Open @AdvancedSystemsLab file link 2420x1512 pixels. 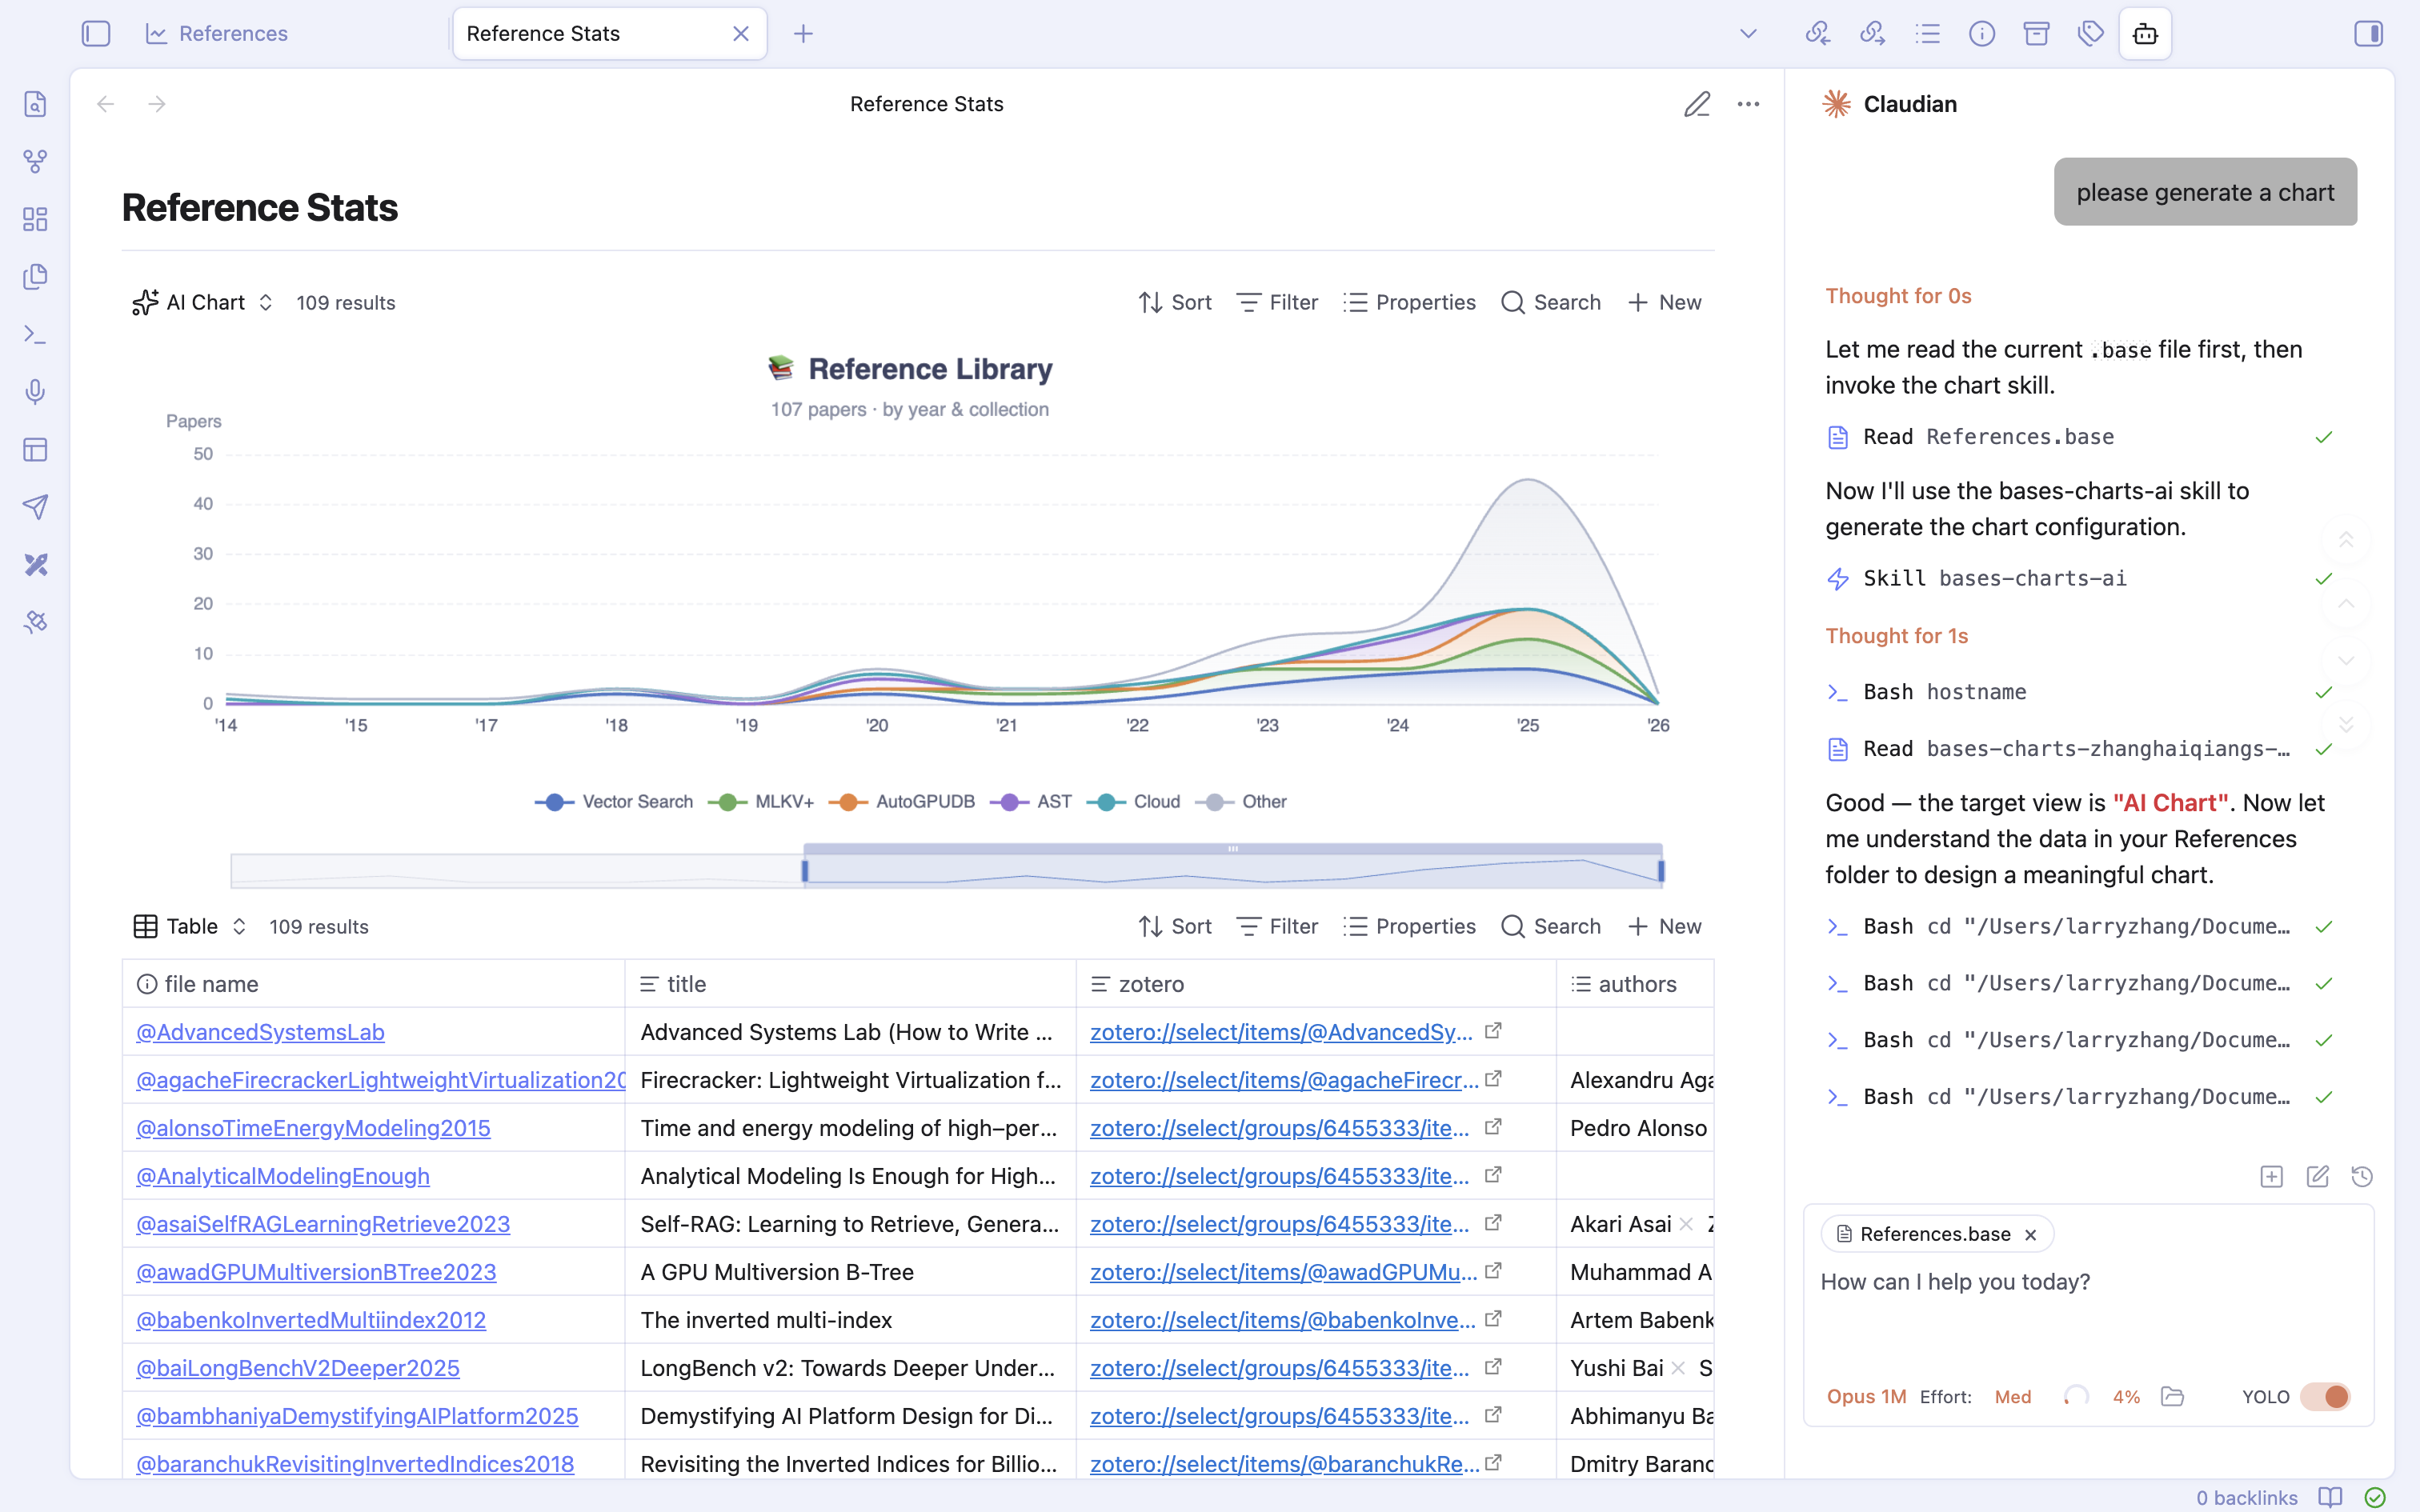(260, 1032)
